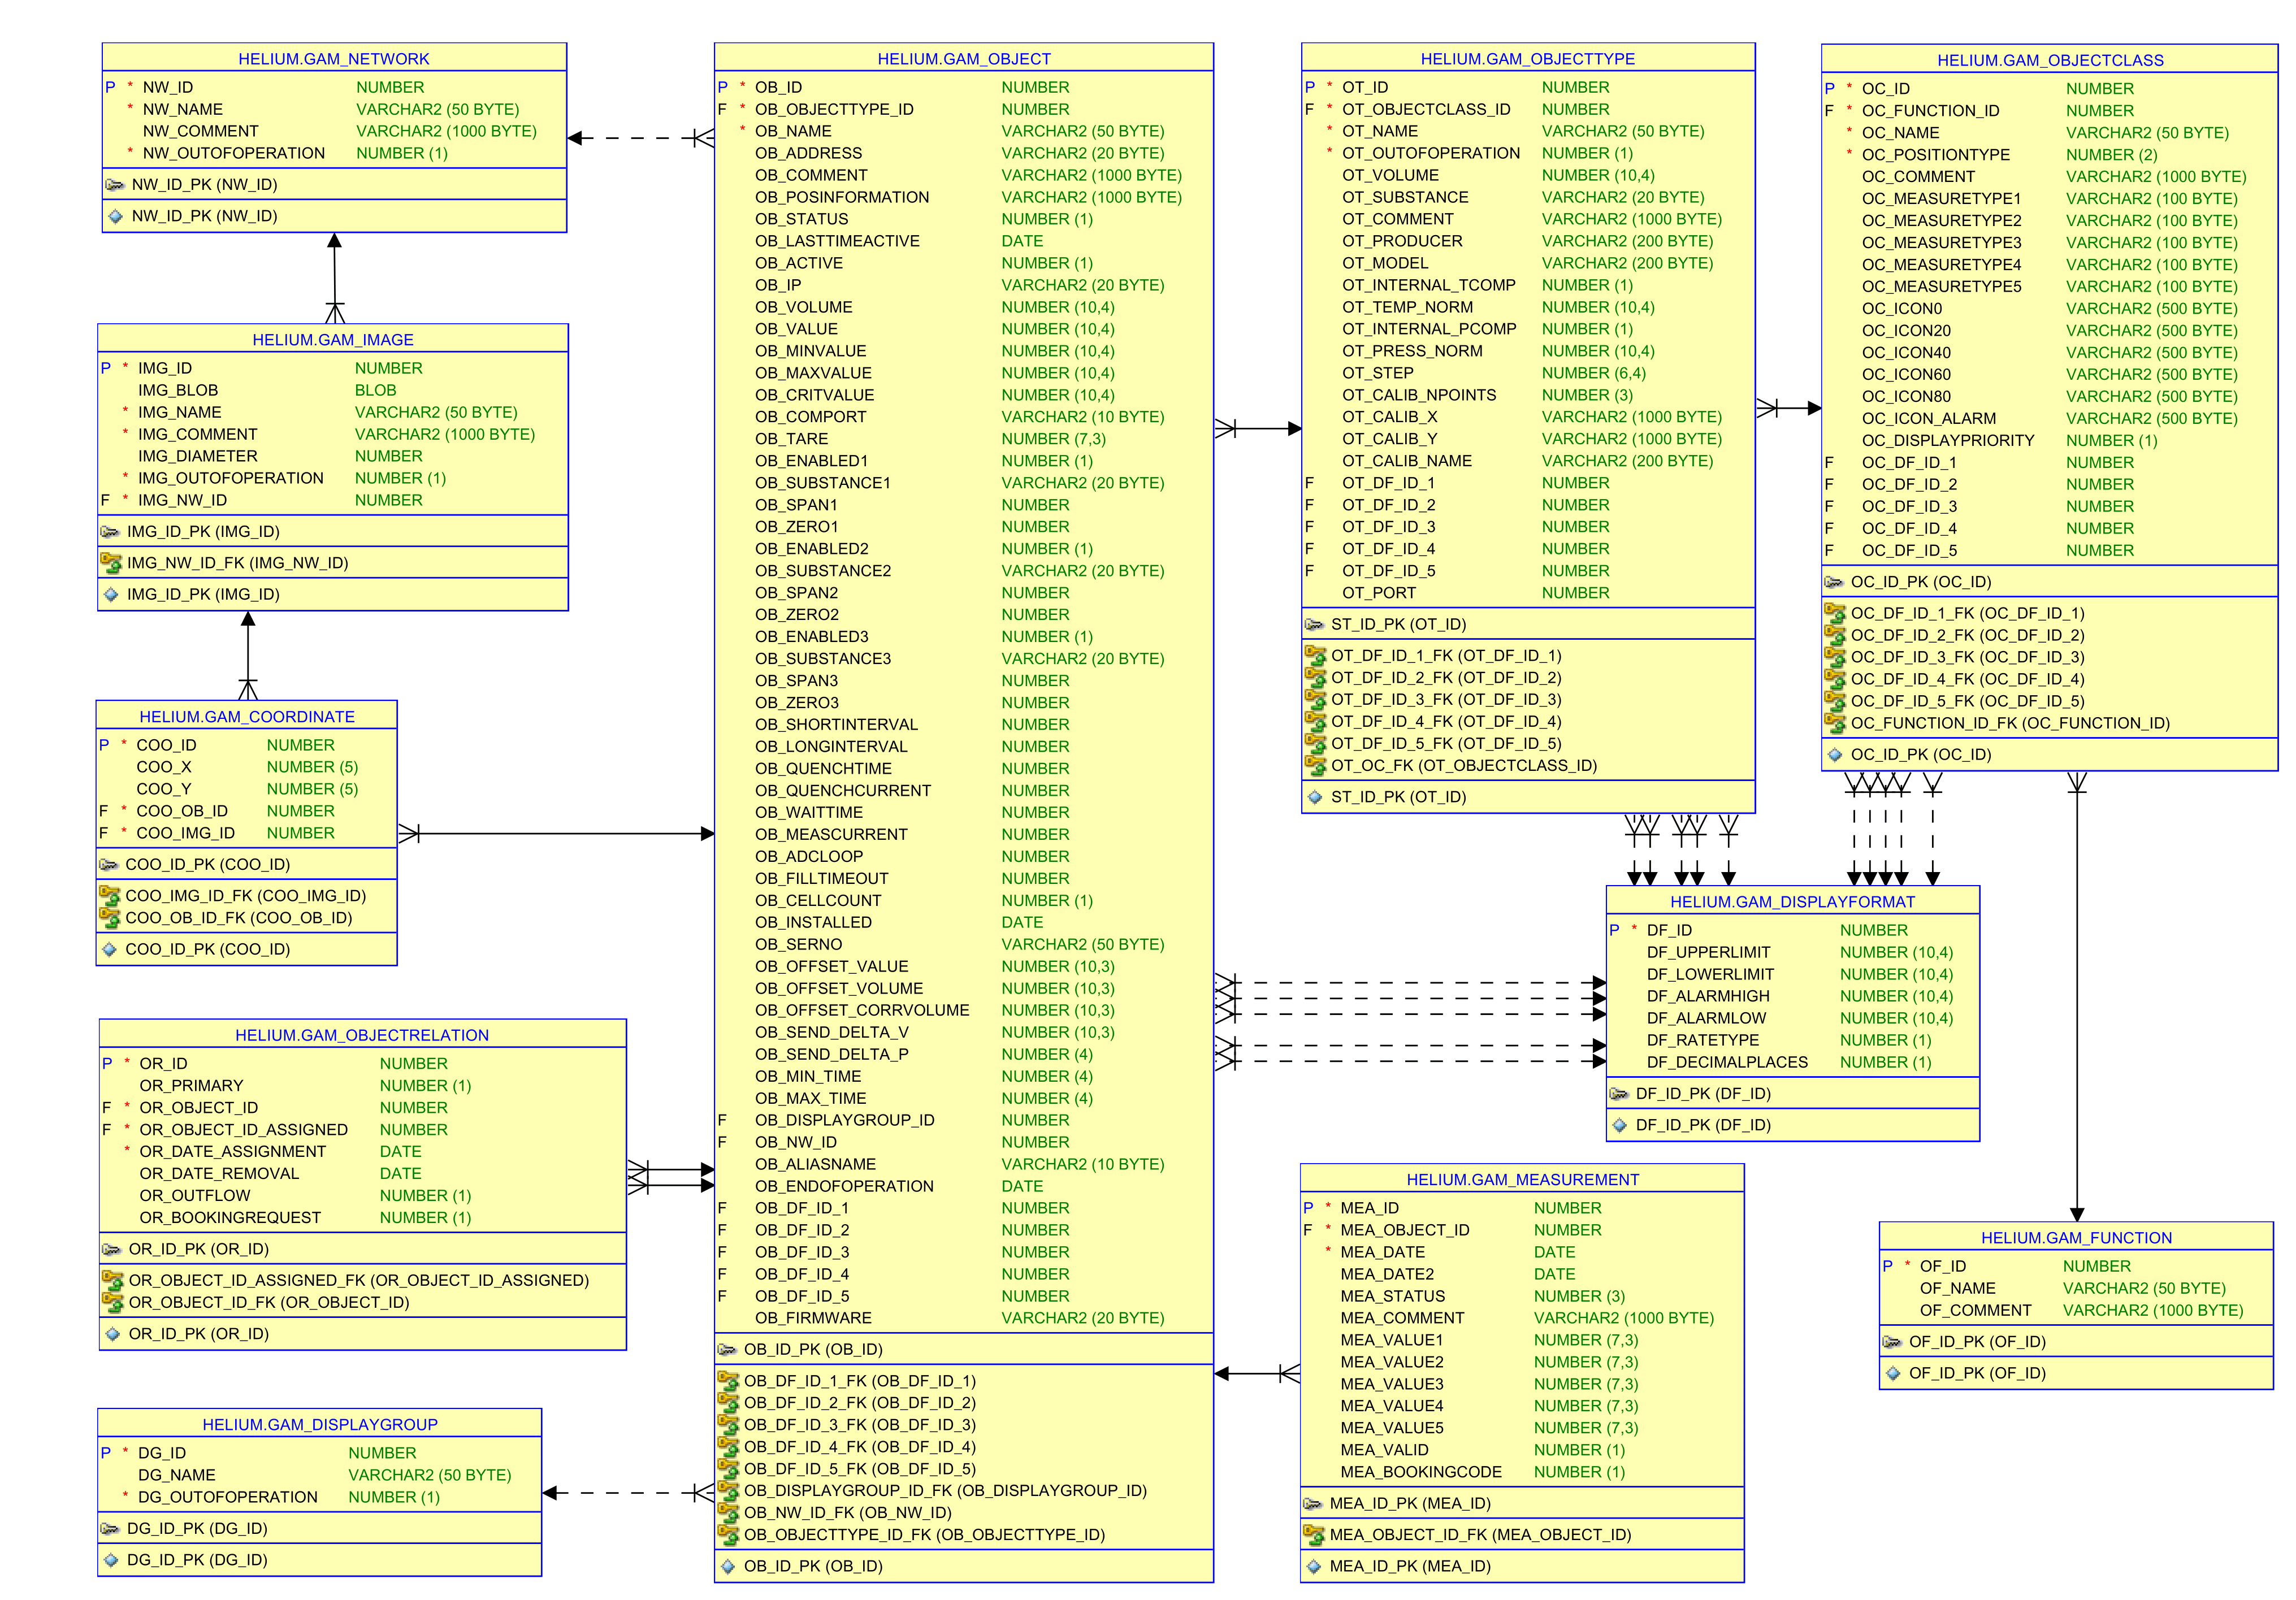Viewport: 2296px width, 1600px height.
Task: Click the OT_CALIB_NPOINTS column entry
Action: [x=1418, y=395]
